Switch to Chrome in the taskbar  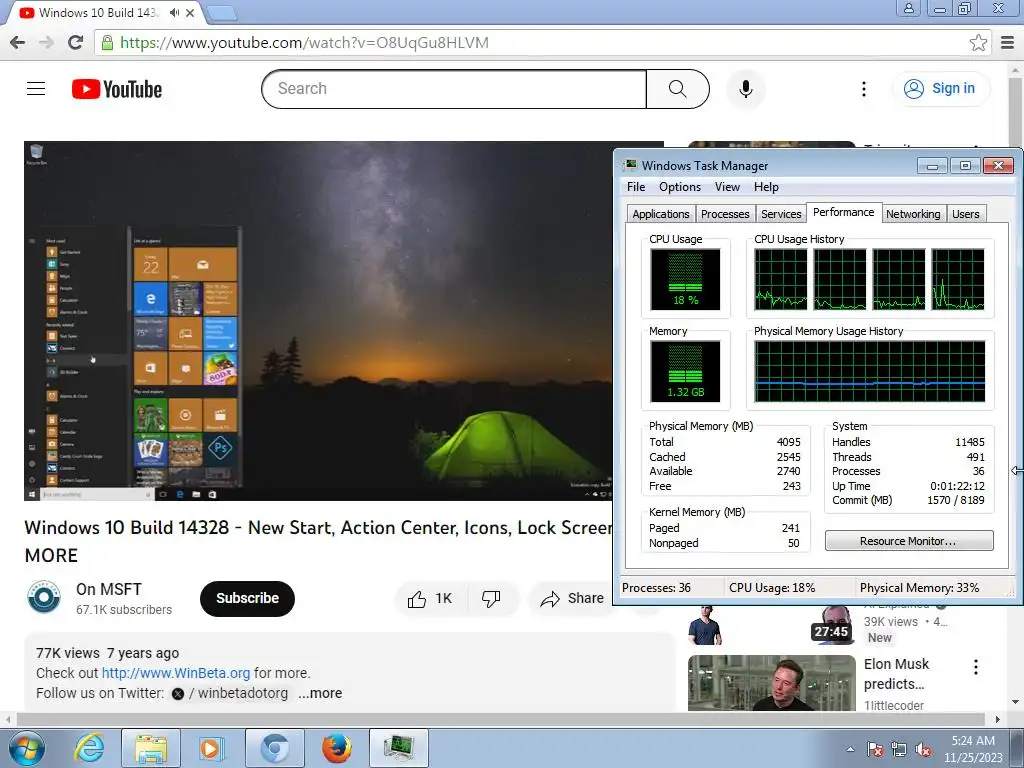[274, 748]
